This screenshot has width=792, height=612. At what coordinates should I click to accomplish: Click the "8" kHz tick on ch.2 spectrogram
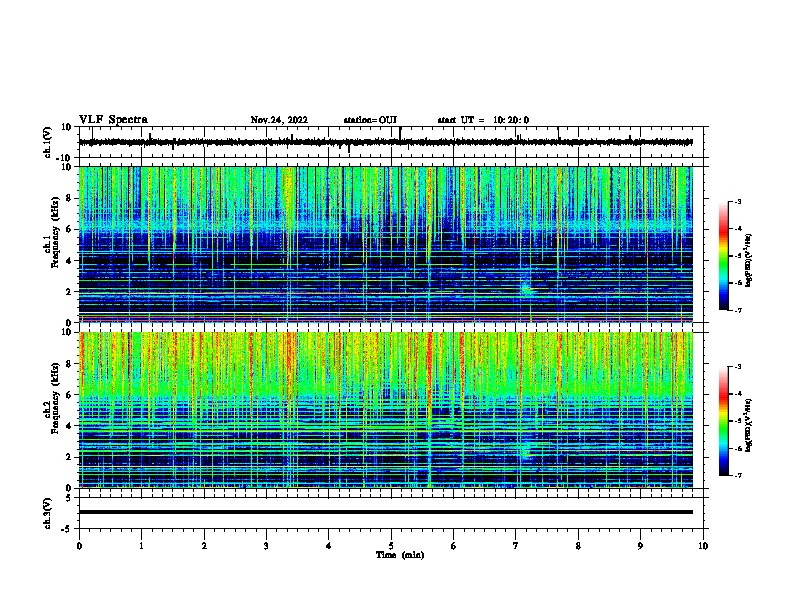pyautogui.click(x=69, y=364)
